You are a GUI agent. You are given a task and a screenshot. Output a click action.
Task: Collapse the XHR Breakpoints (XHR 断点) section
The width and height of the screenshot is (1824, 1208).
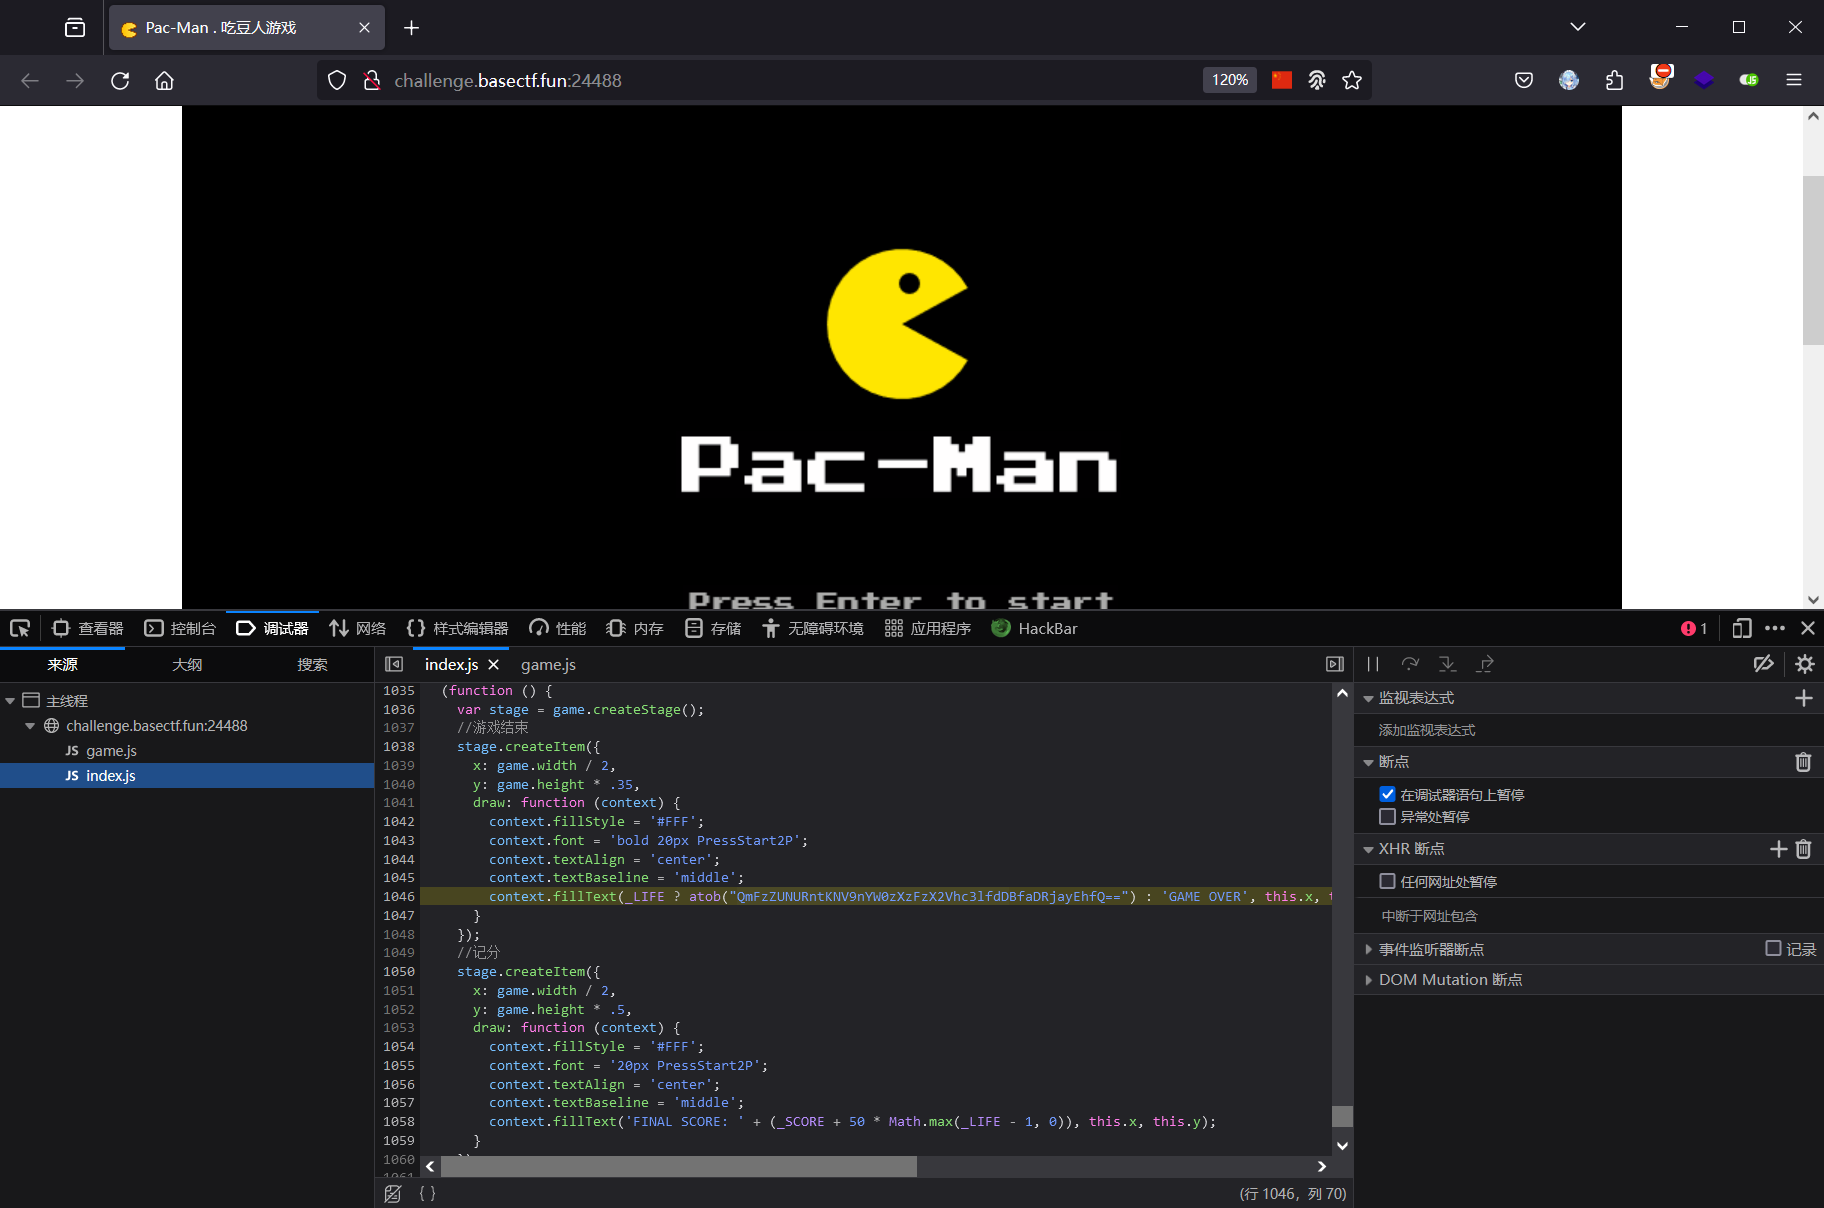1368,850
